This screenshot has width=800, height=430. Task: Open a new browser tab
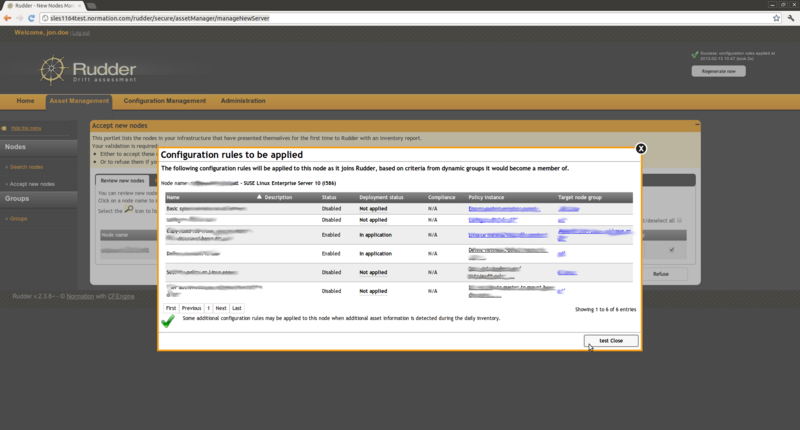91,6
